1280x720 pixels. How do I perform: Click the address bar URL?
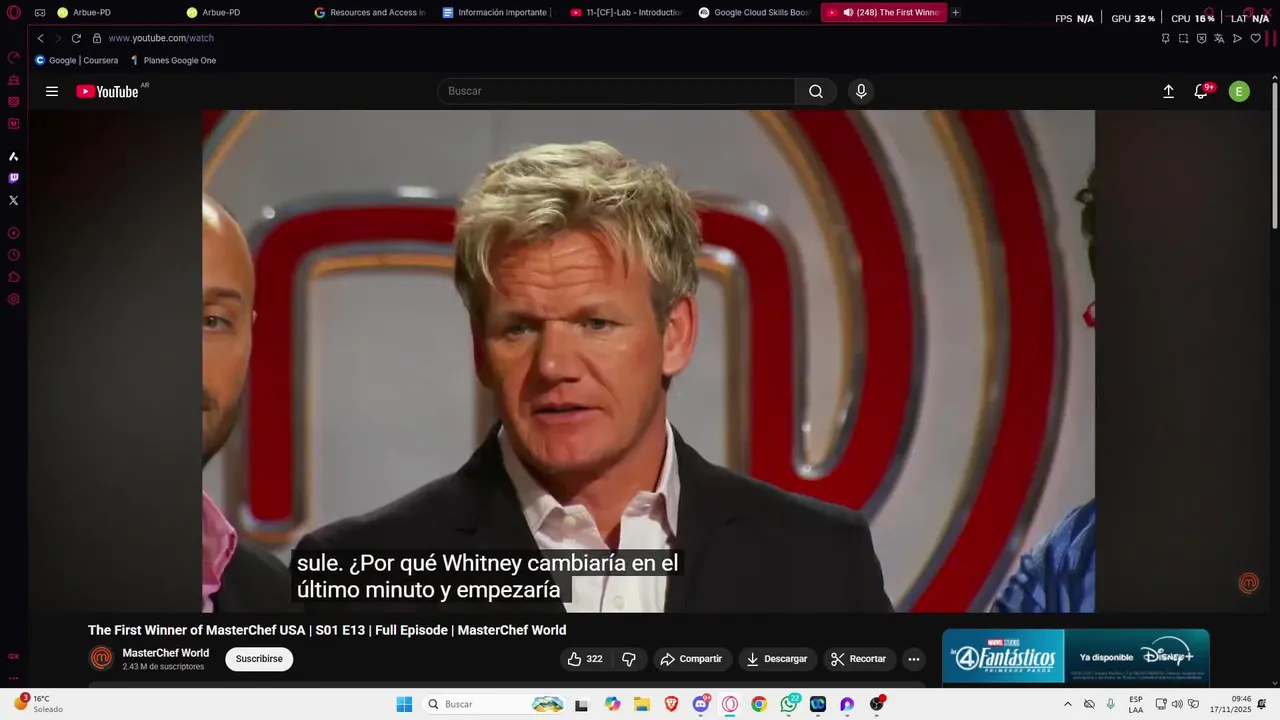161,38
